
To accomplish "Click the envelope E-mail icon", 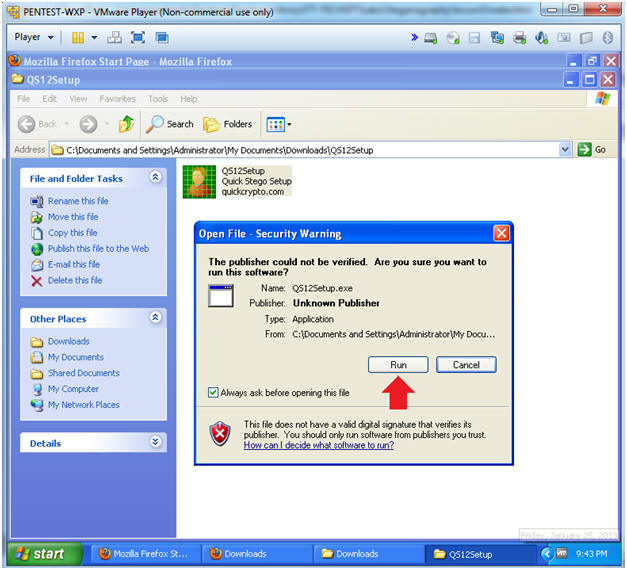I will point(37,265).
